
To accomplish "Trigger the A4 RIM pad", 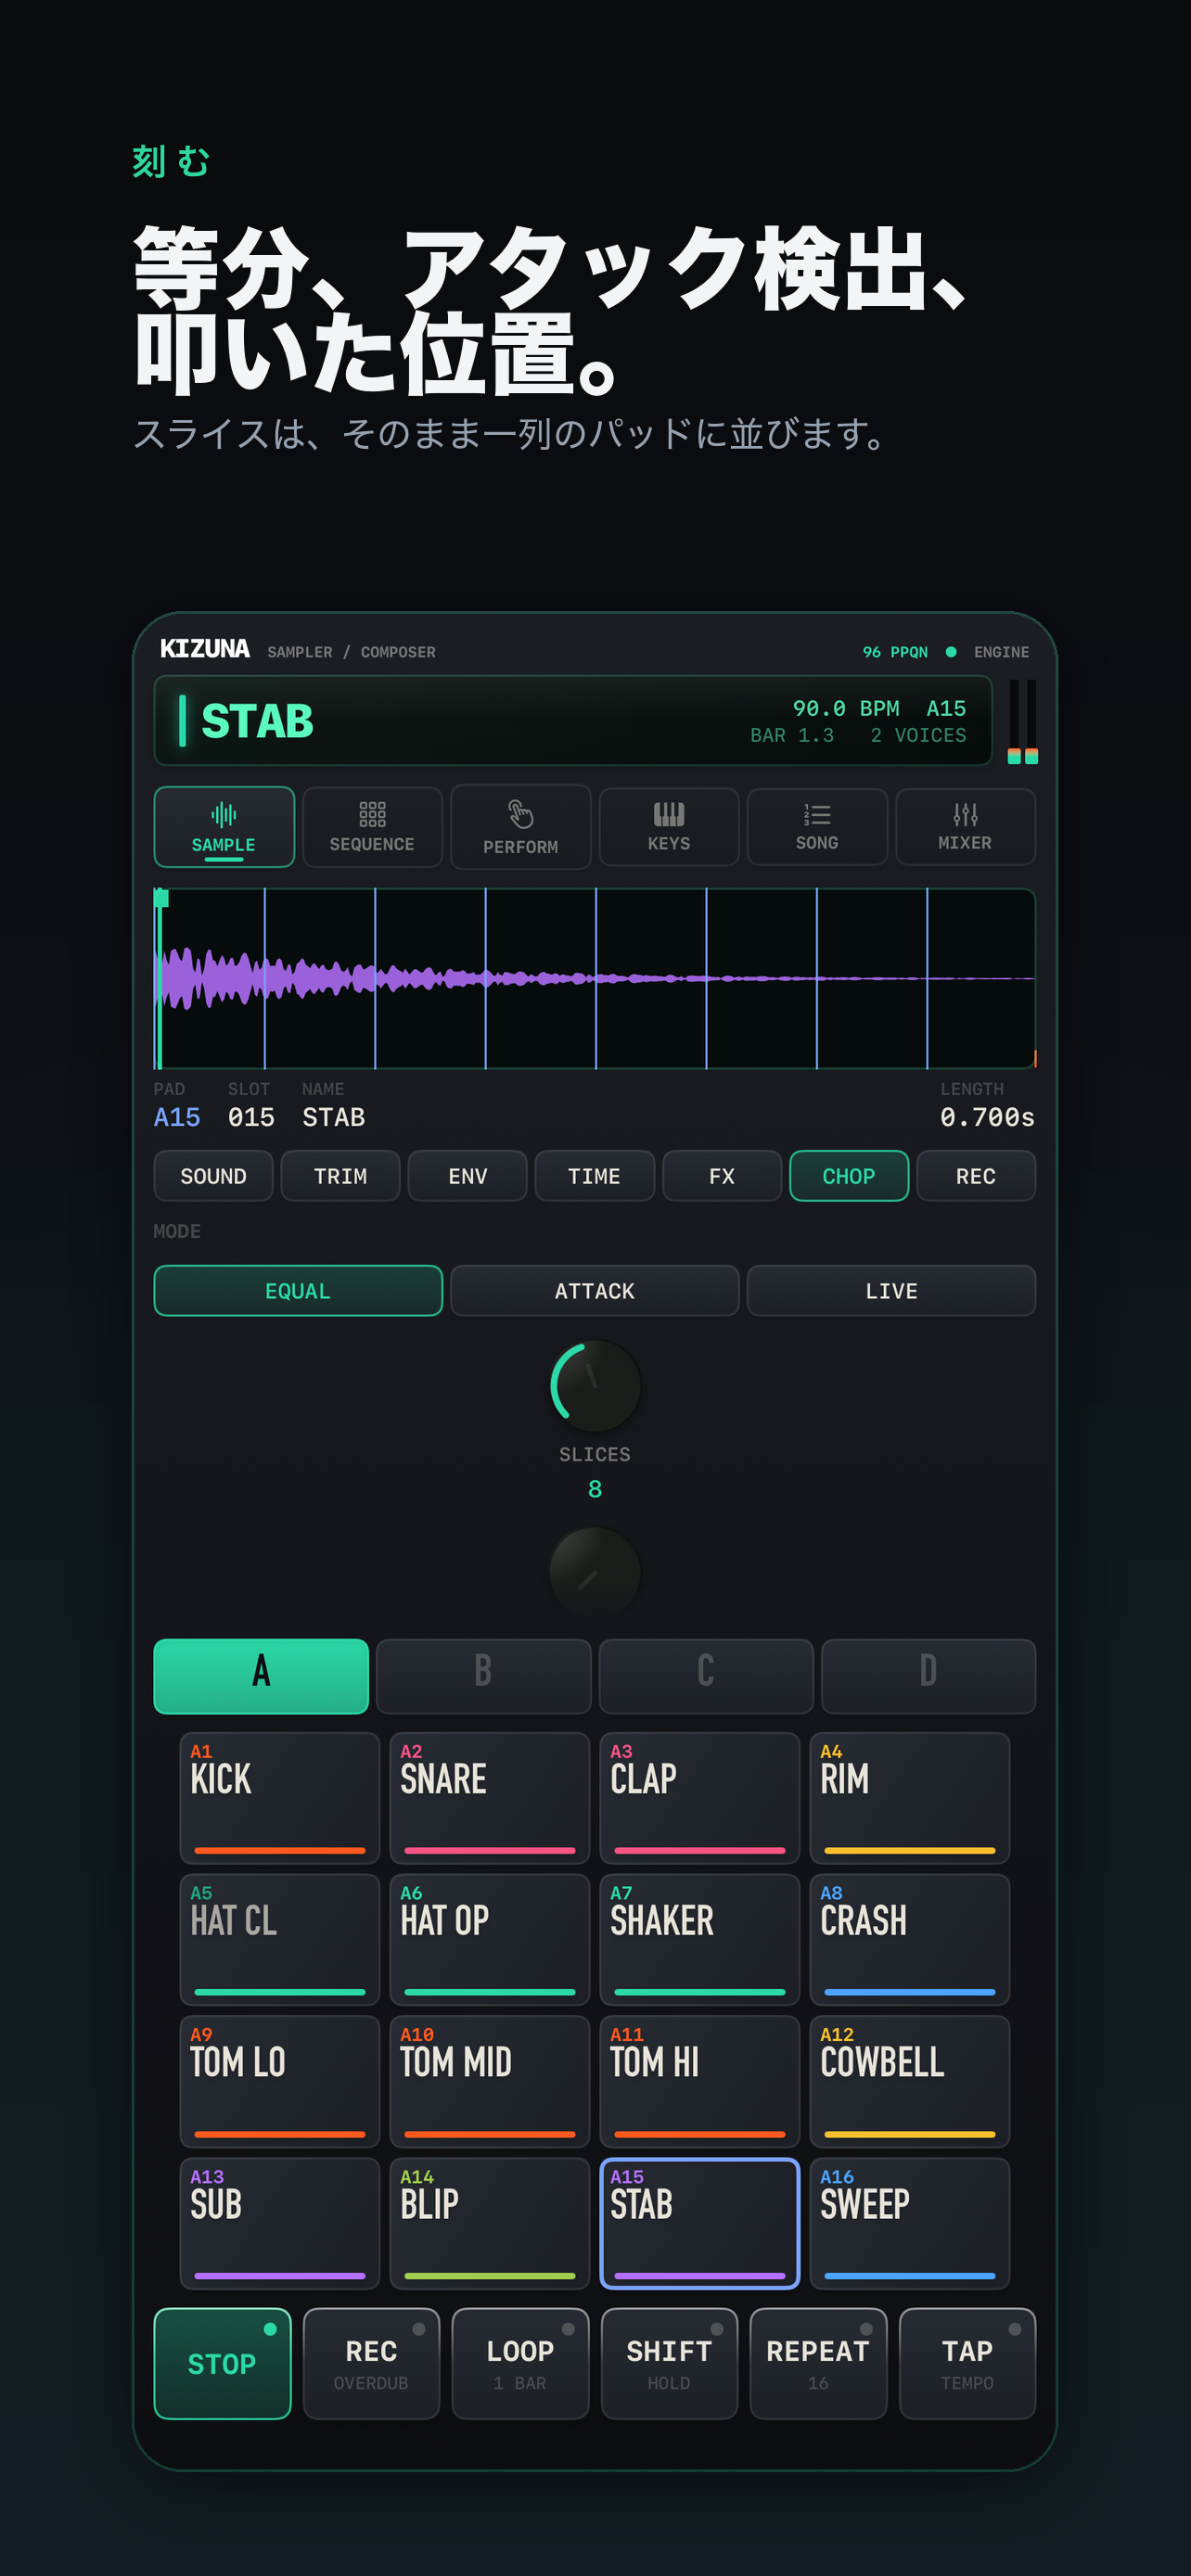I will coord(910,1798).
